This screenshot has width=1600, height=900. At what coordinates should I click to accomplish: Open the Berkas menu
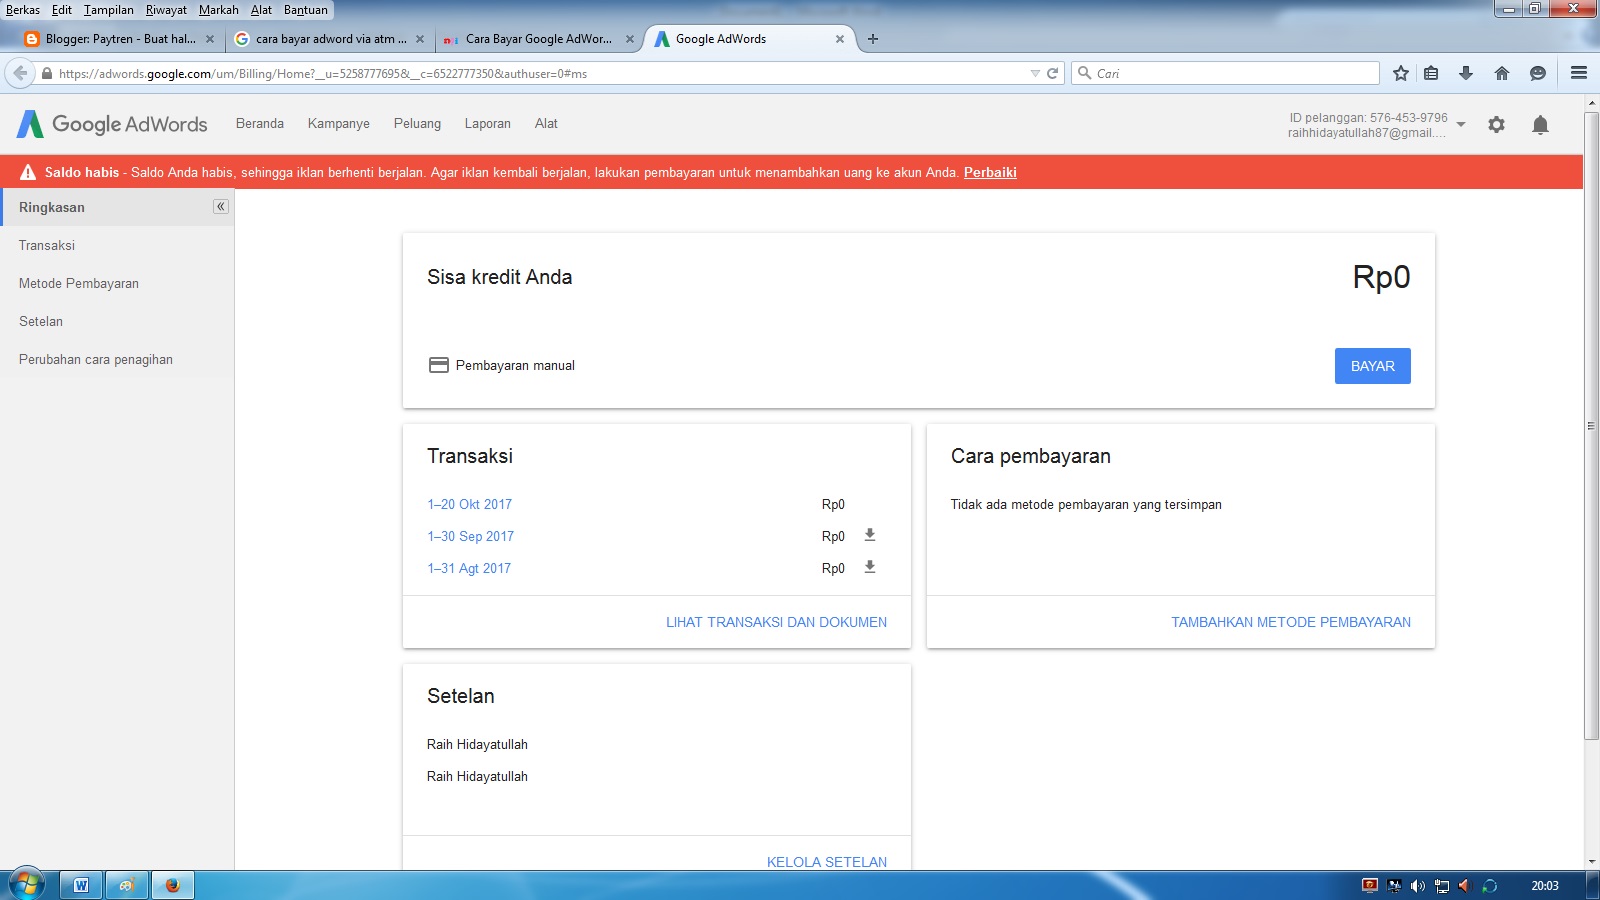23,10
